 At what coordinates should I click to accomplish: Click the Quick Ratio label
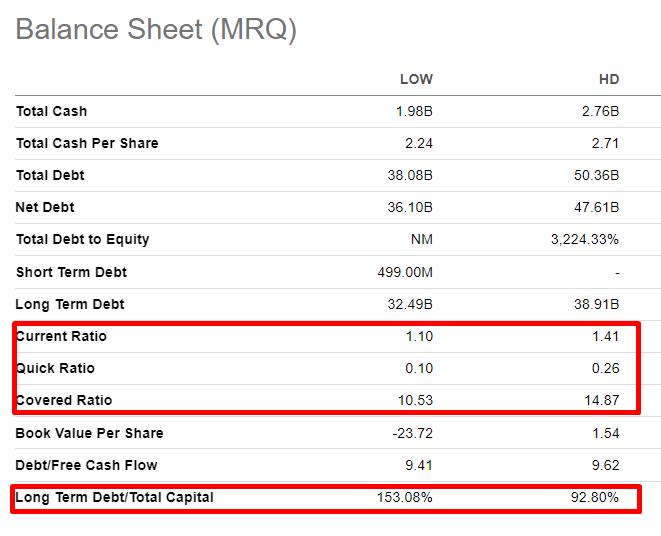[x=56, y=368]
